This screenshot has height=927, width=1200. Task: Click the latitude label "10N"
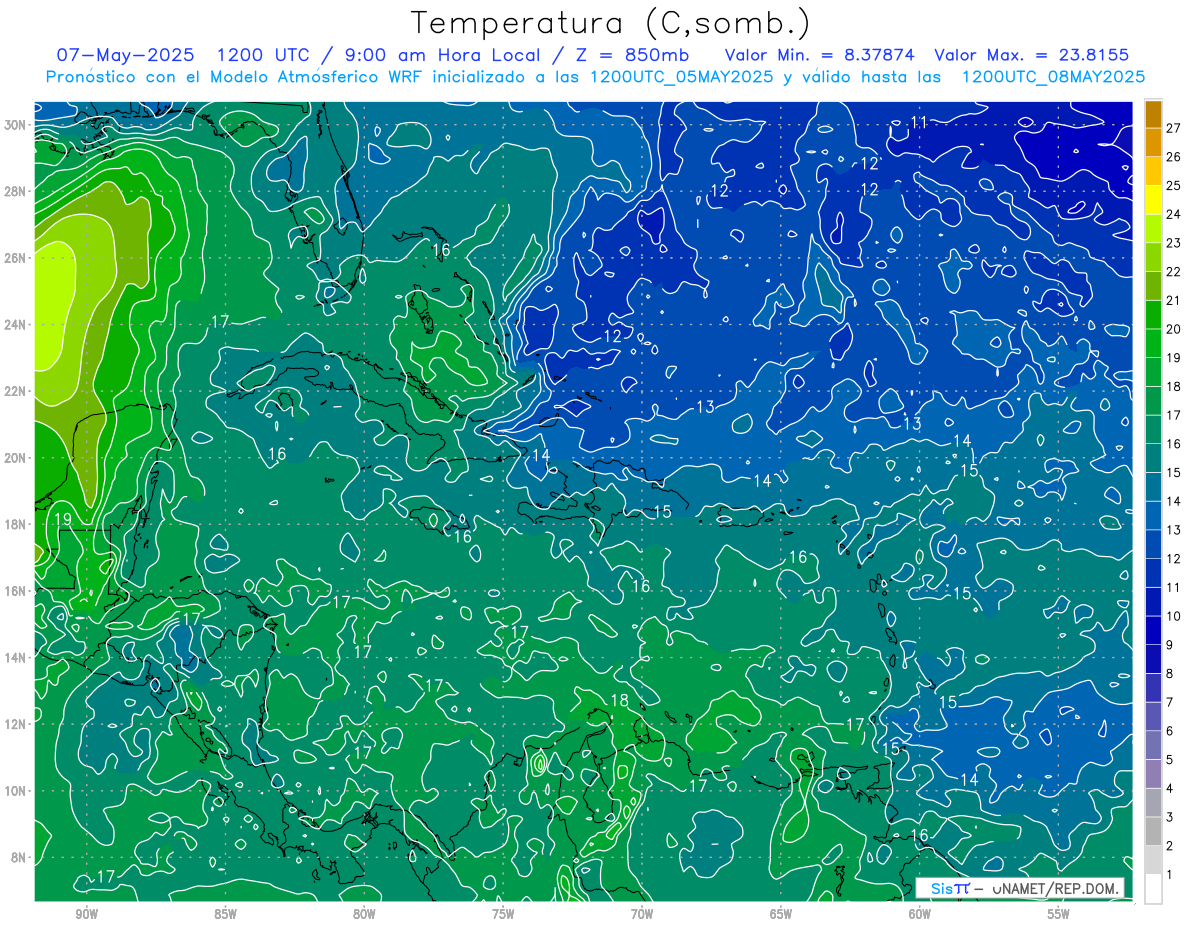coord(15,791)
